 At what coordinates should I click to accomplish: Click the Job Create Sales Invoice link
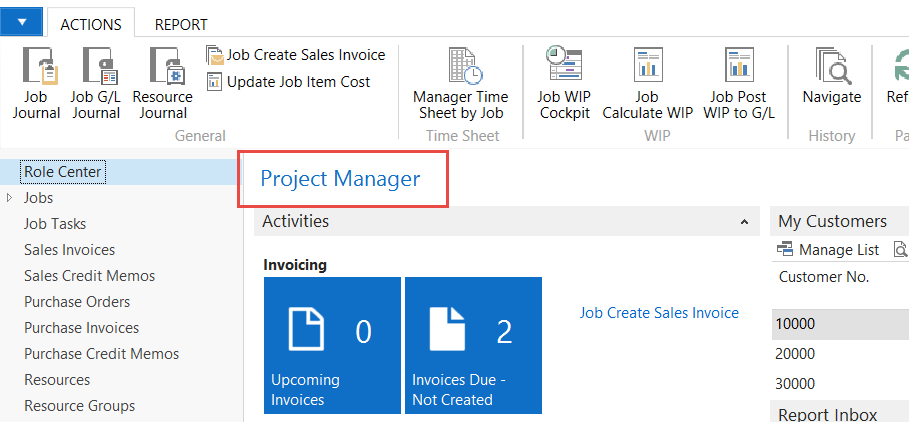659,313
